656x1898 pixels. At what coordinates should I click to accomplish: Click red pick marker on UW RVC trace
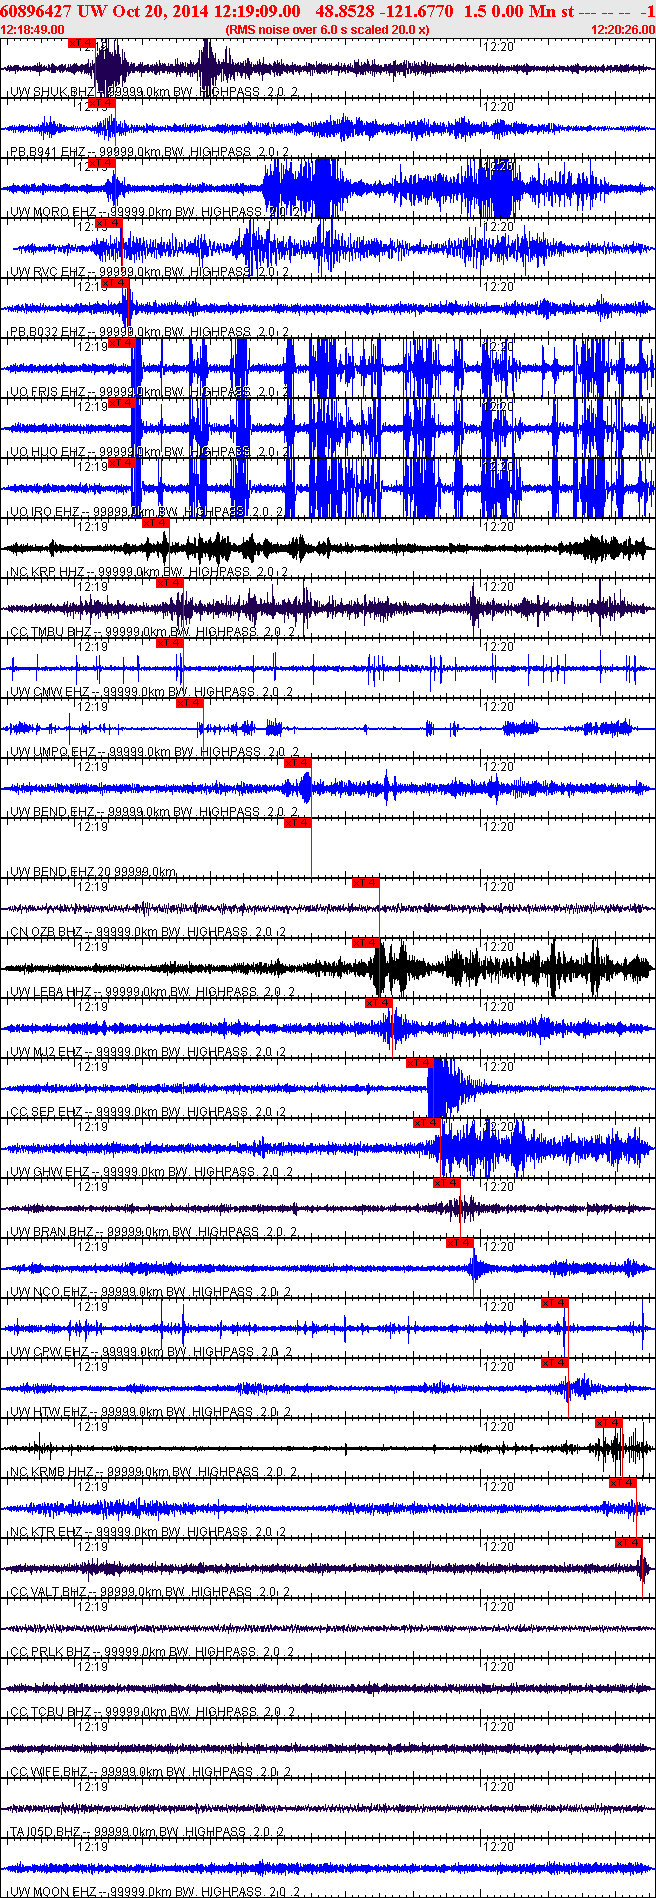click(108, 223)
